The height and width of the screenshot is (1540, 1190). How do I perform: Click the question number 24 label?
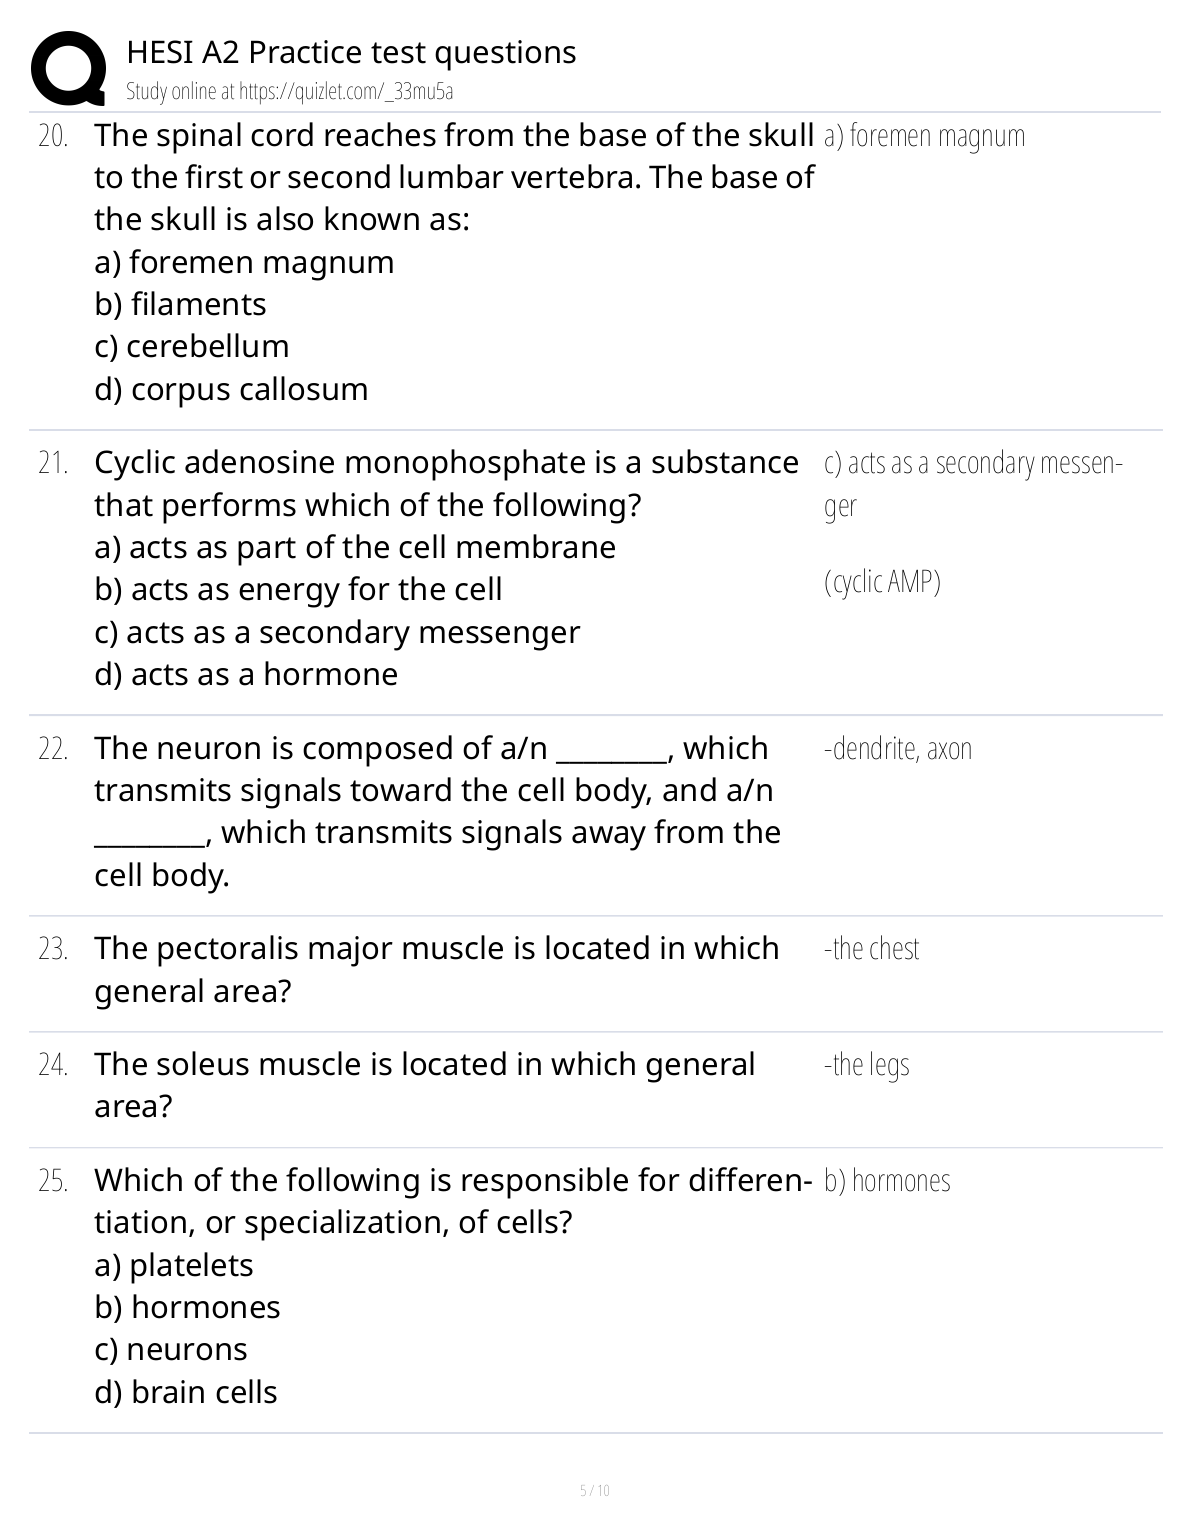(53, 1065)
